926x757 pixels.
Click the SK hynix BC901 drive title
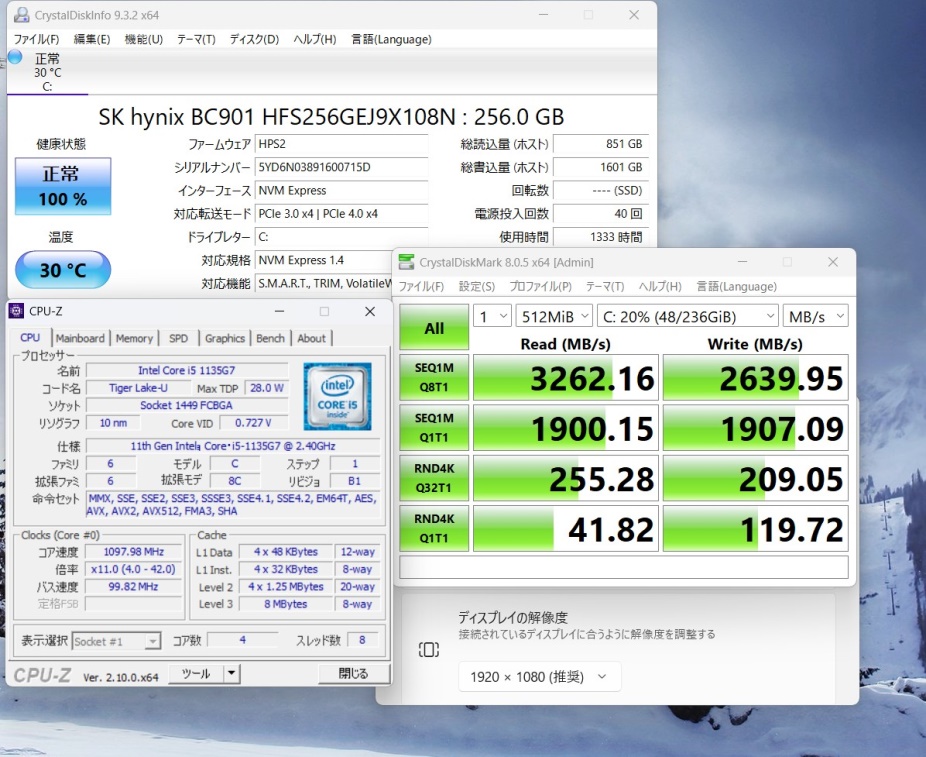tap(331, 117)
